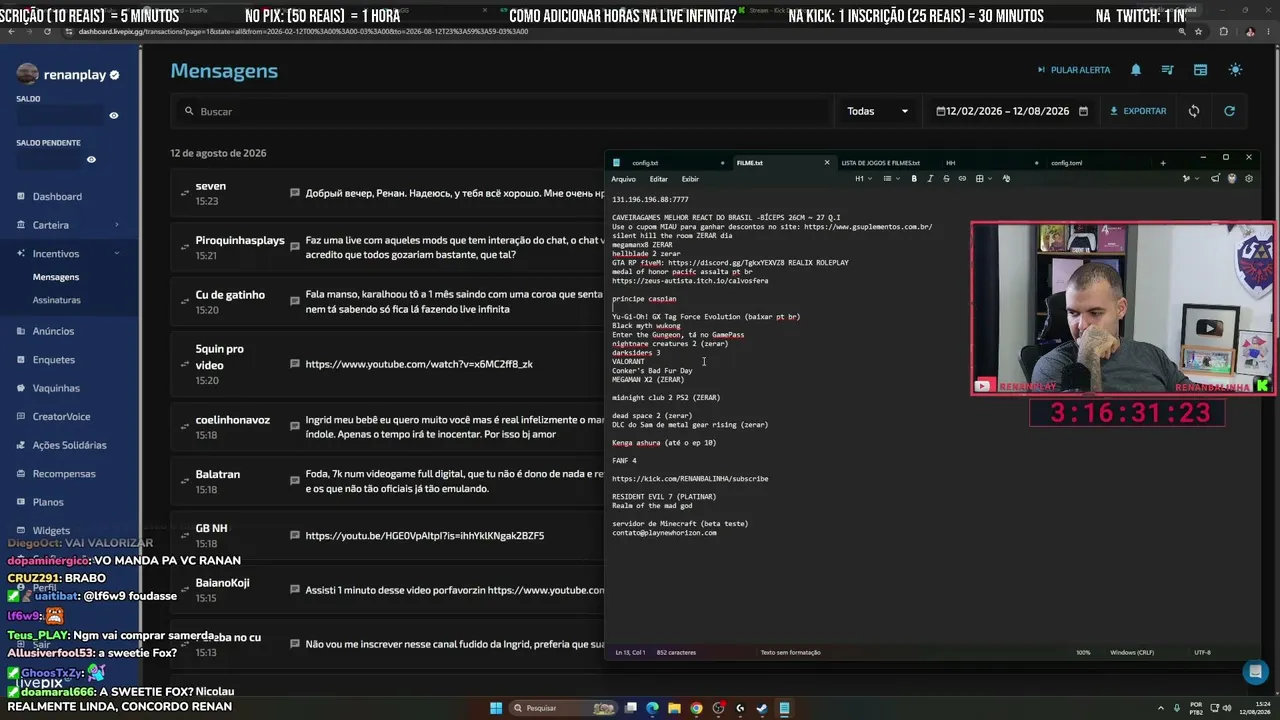Screen dimensions: 1280x720
Task: Insert a link using Notepad toolbar
Action: 962,179
